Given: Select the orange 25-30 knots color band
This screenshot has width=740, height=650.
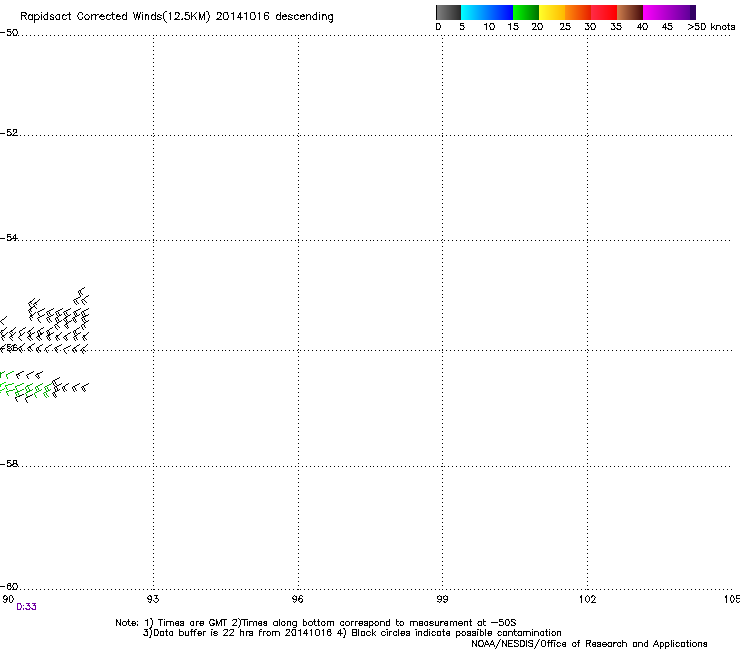Looking at the screenshot, I should (x=578, y=12).
